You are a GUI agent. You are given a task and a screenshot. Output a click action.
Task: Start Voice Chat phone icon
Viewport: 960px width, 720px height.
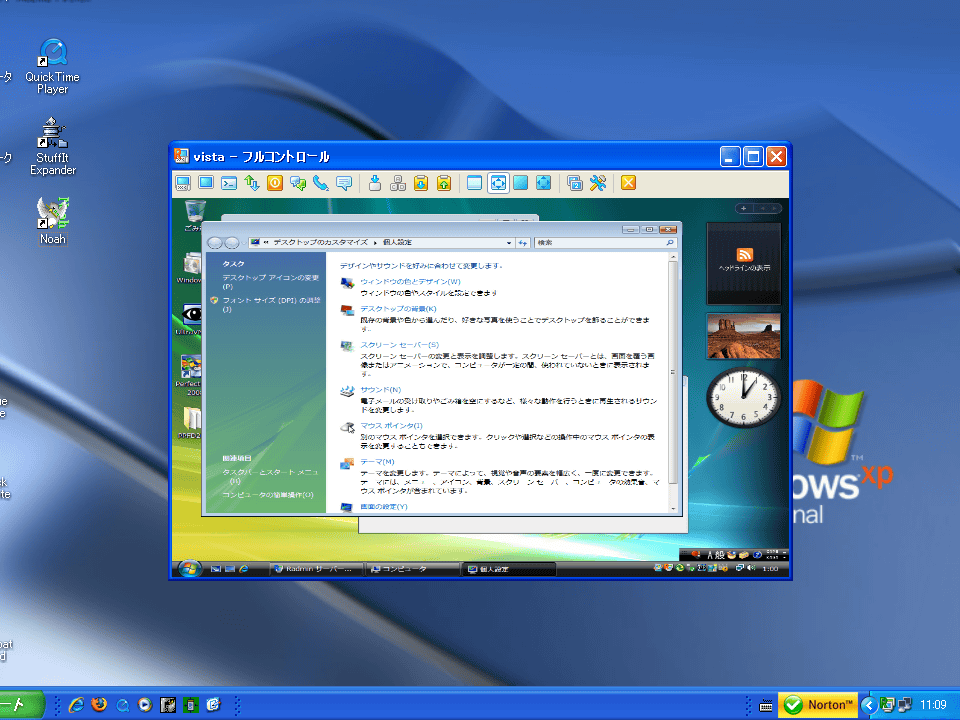pos(321,183)
